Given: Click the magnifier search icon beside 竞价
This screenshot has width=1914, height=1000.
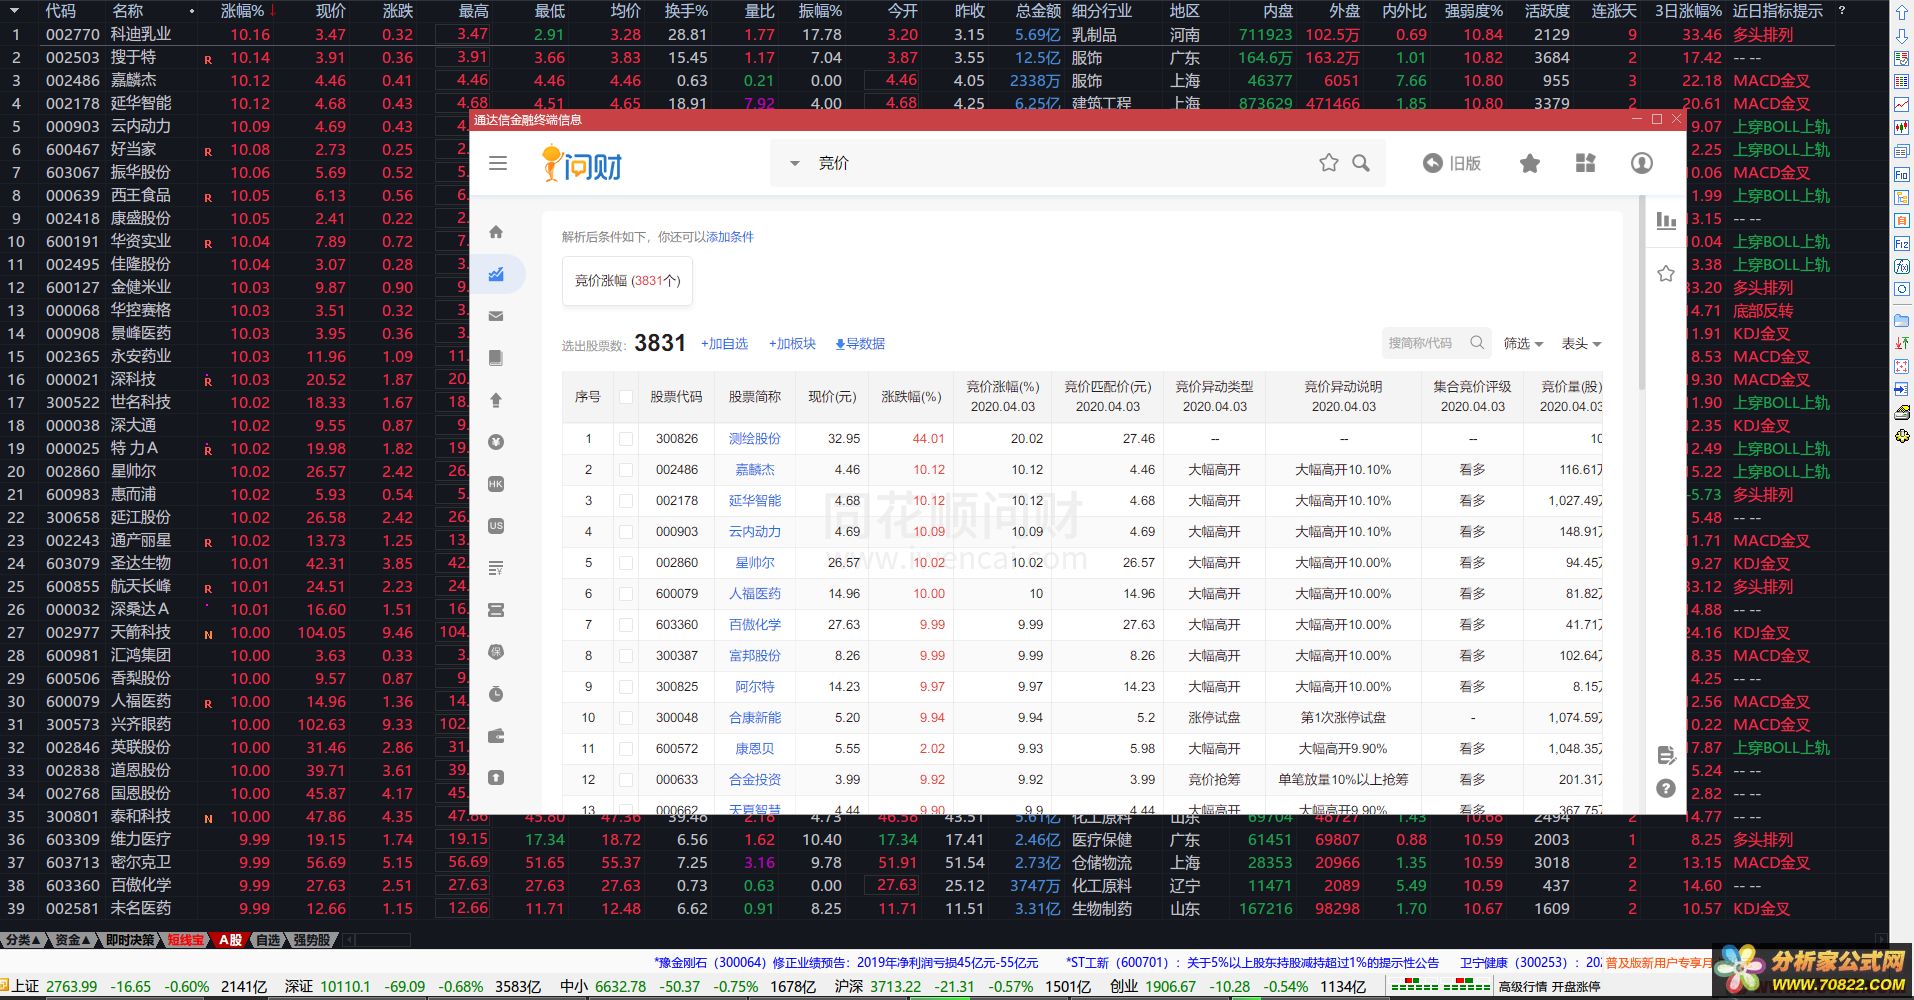Looking at the screenshot, I should tap(1361, 163).
